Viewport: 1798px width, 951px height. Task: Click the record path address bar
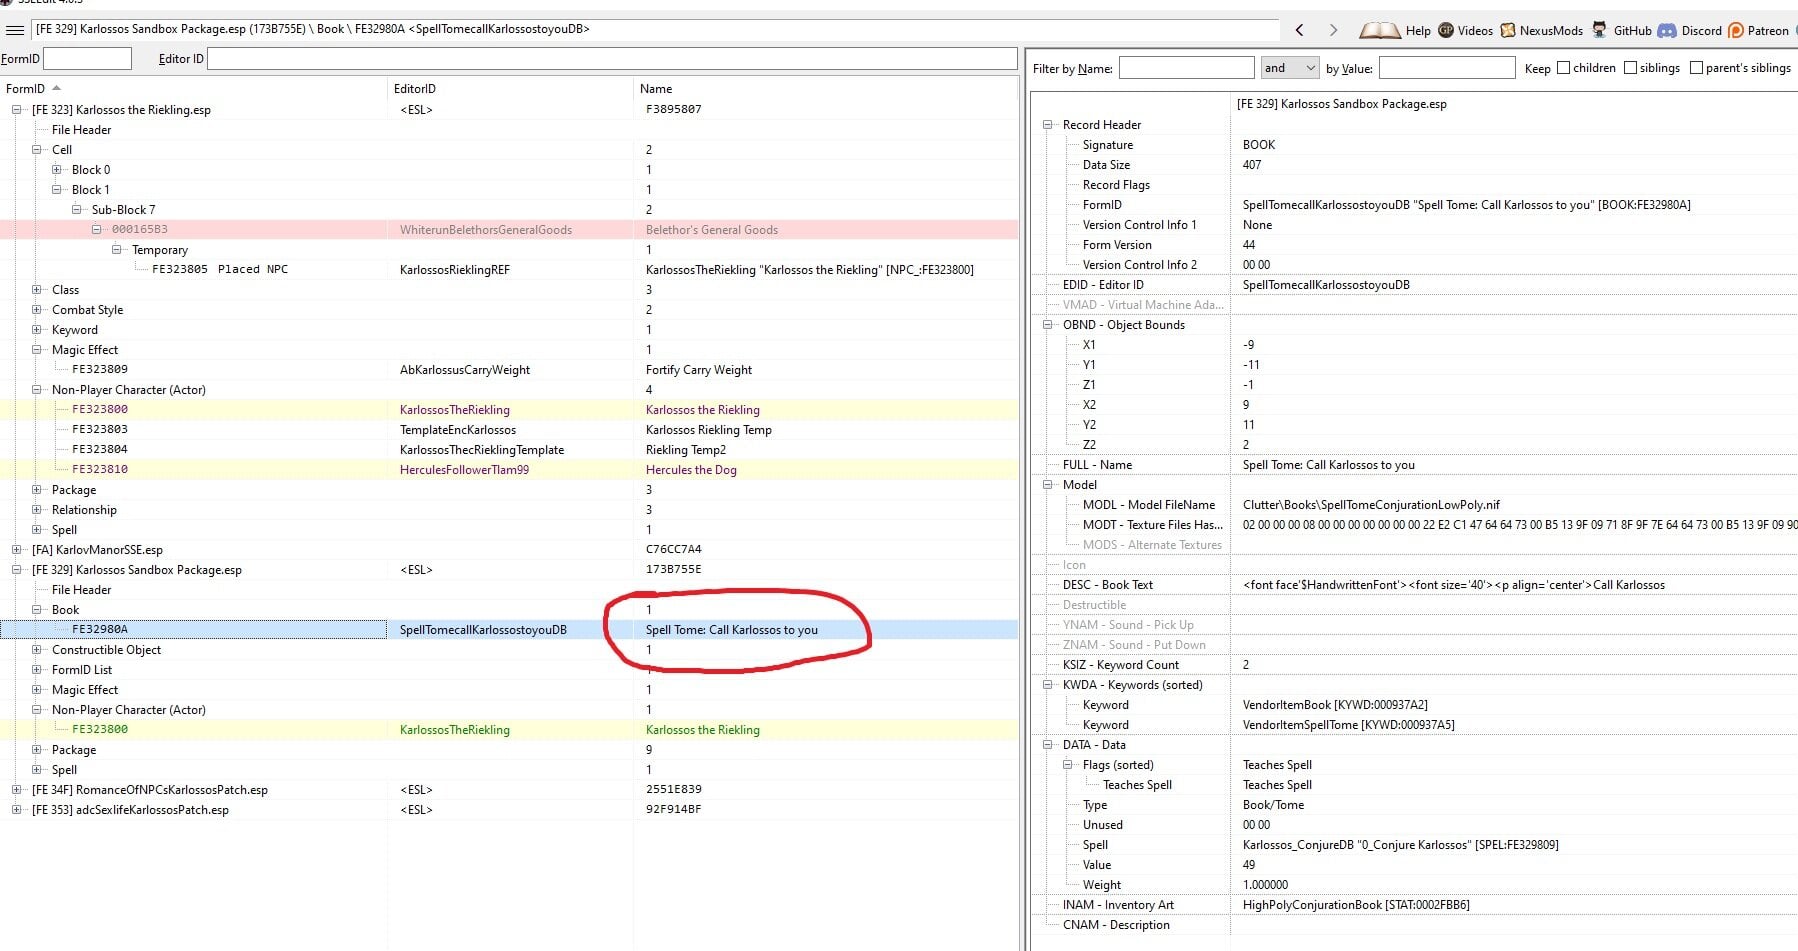point(655,30)
